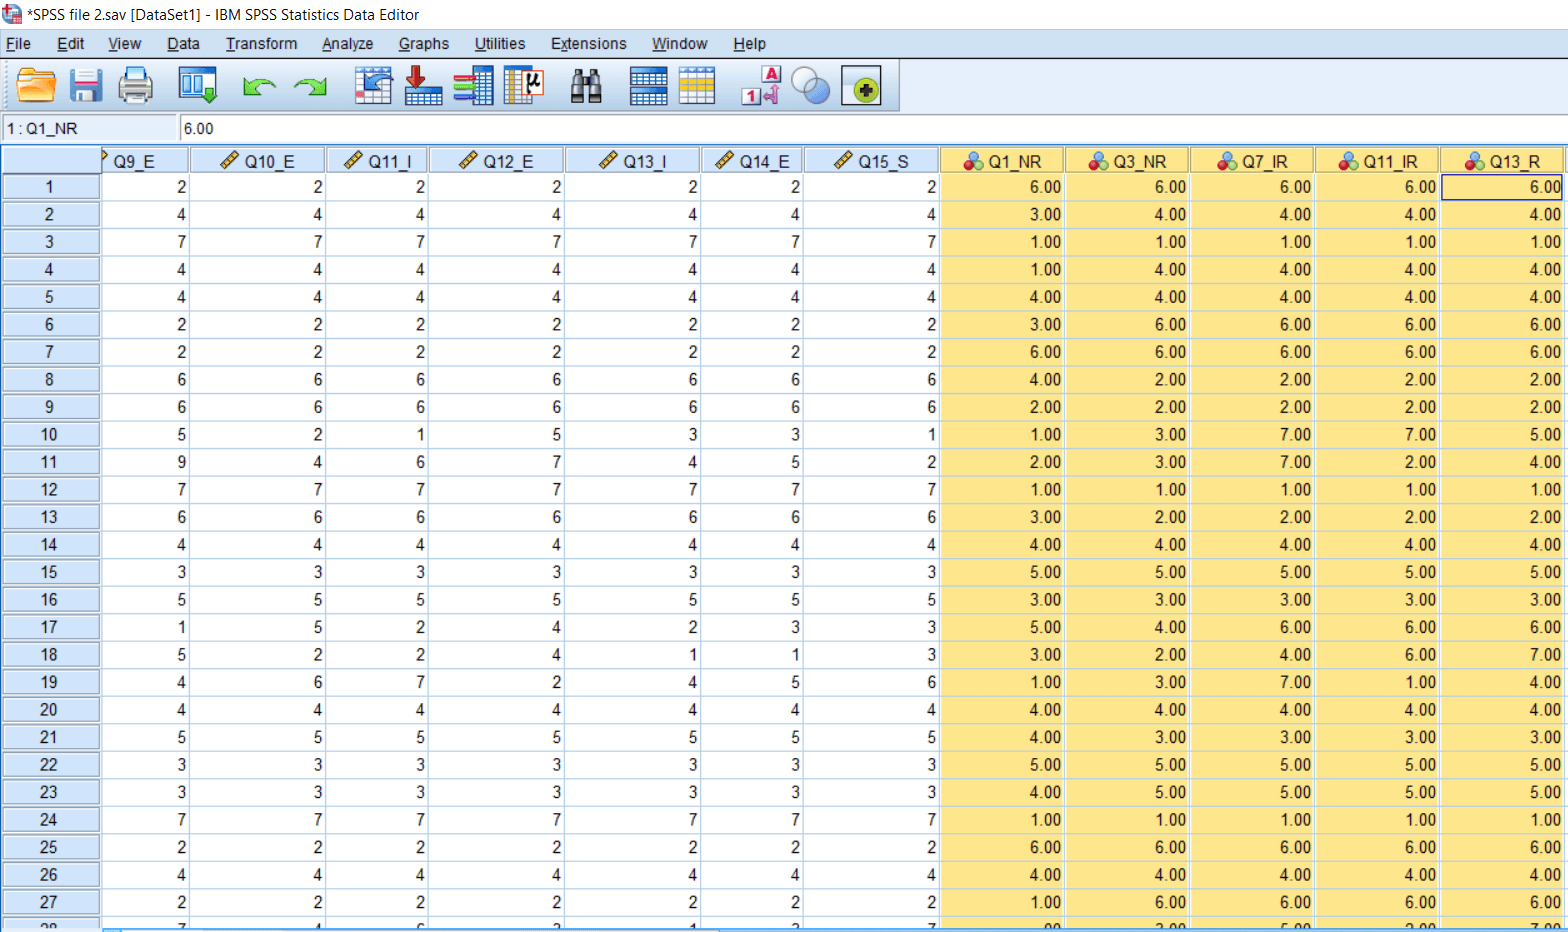Select the blank top-left grid corner cell
This screenshot has width=1568, height=932.
50,161
